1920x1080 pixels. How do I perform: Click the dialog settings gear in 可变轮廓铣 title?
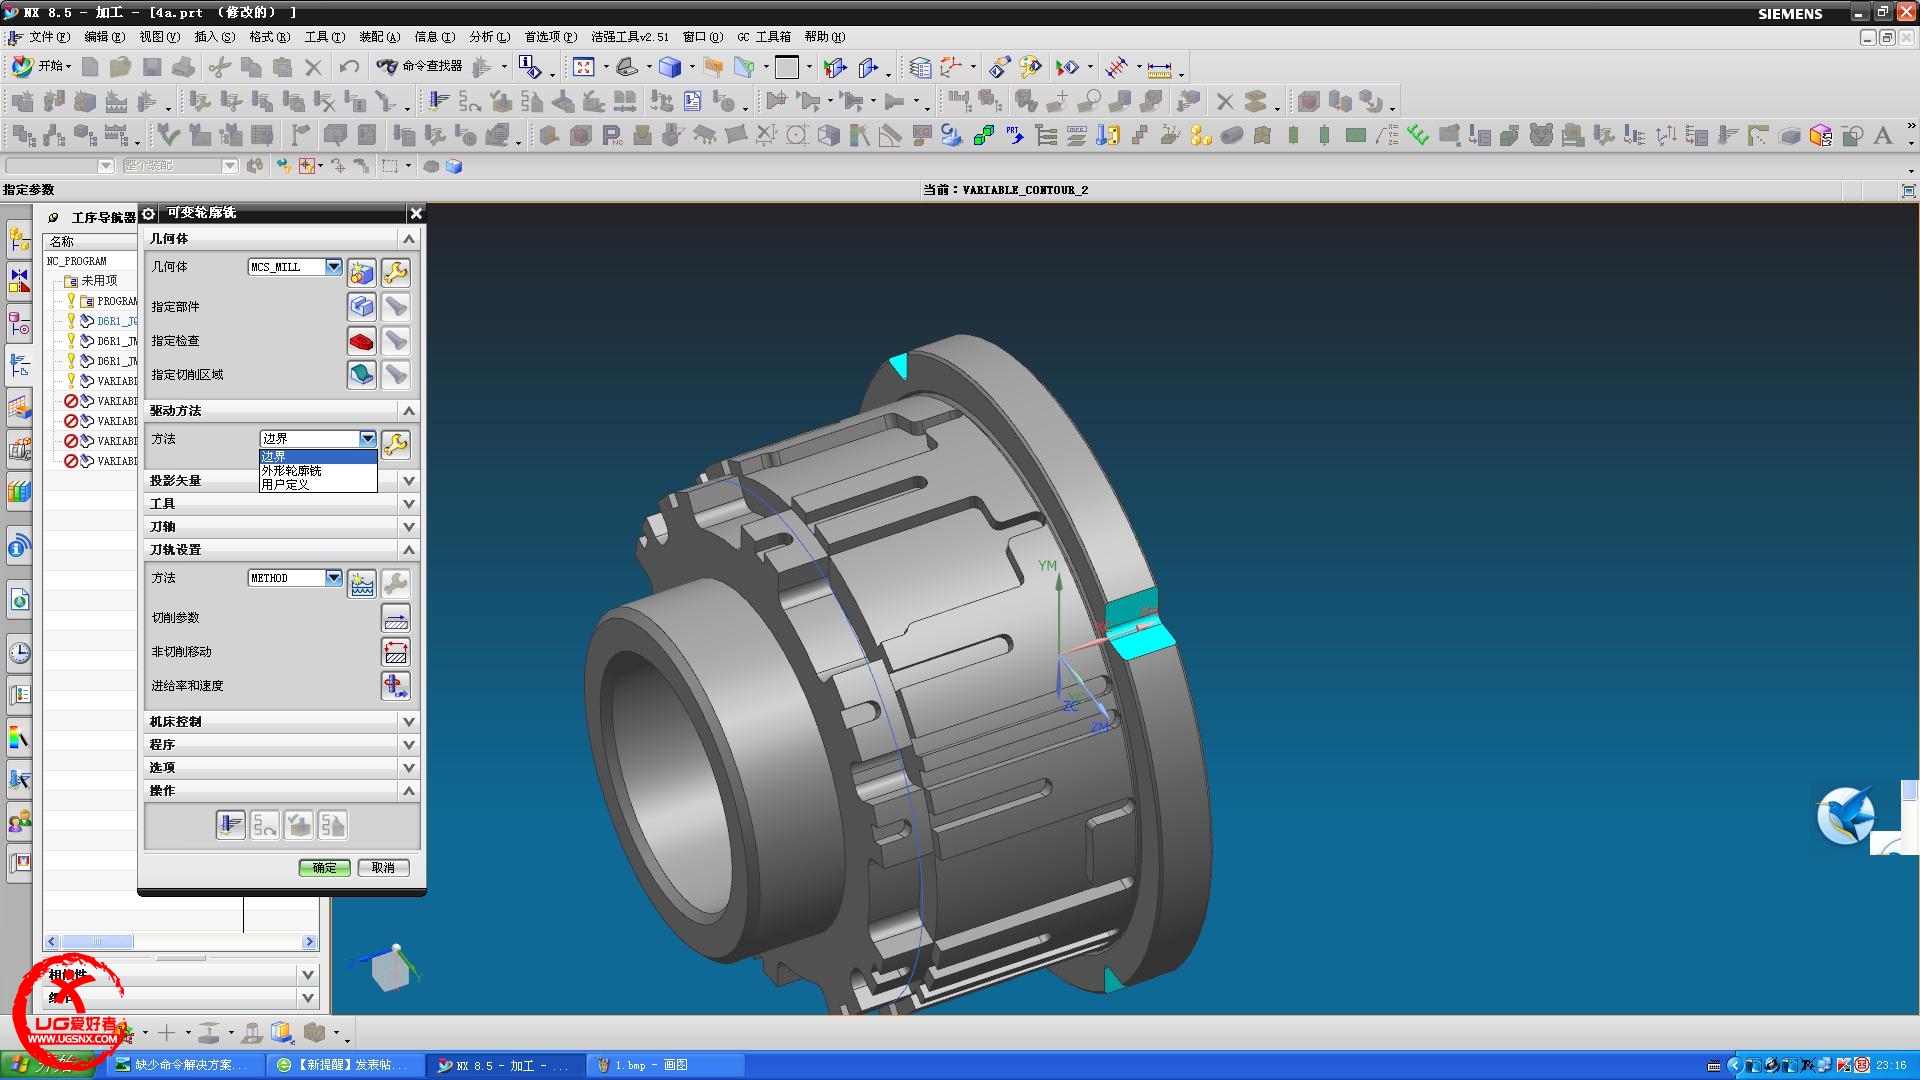(149, 213)
